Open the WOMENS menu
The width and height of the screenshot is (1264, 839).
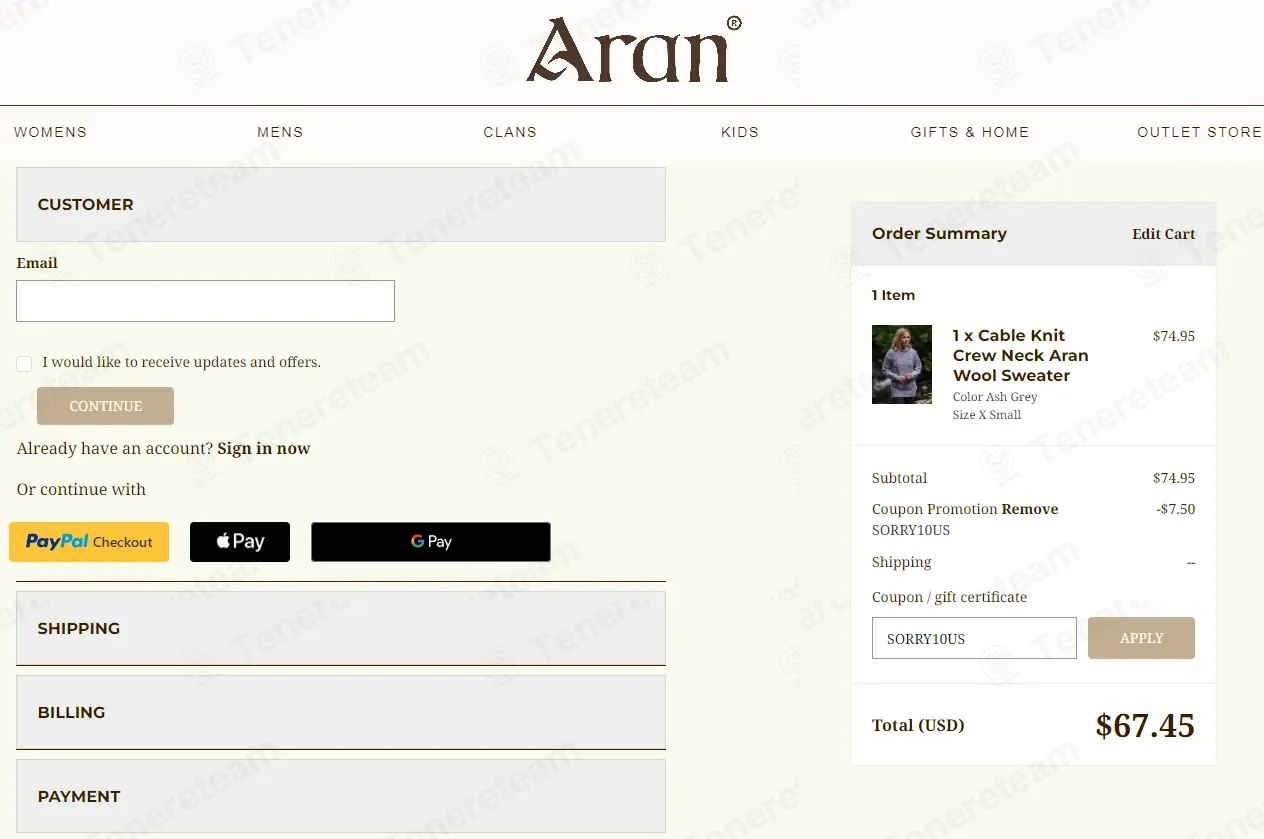pos(50,132)
